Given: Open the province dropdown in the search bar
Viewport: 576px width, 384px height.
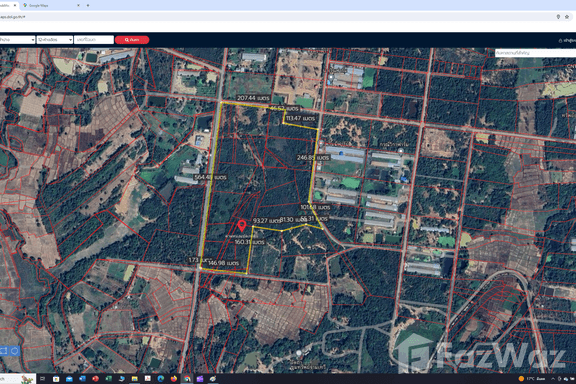Looking at the screenshot, I should point(17,40).
